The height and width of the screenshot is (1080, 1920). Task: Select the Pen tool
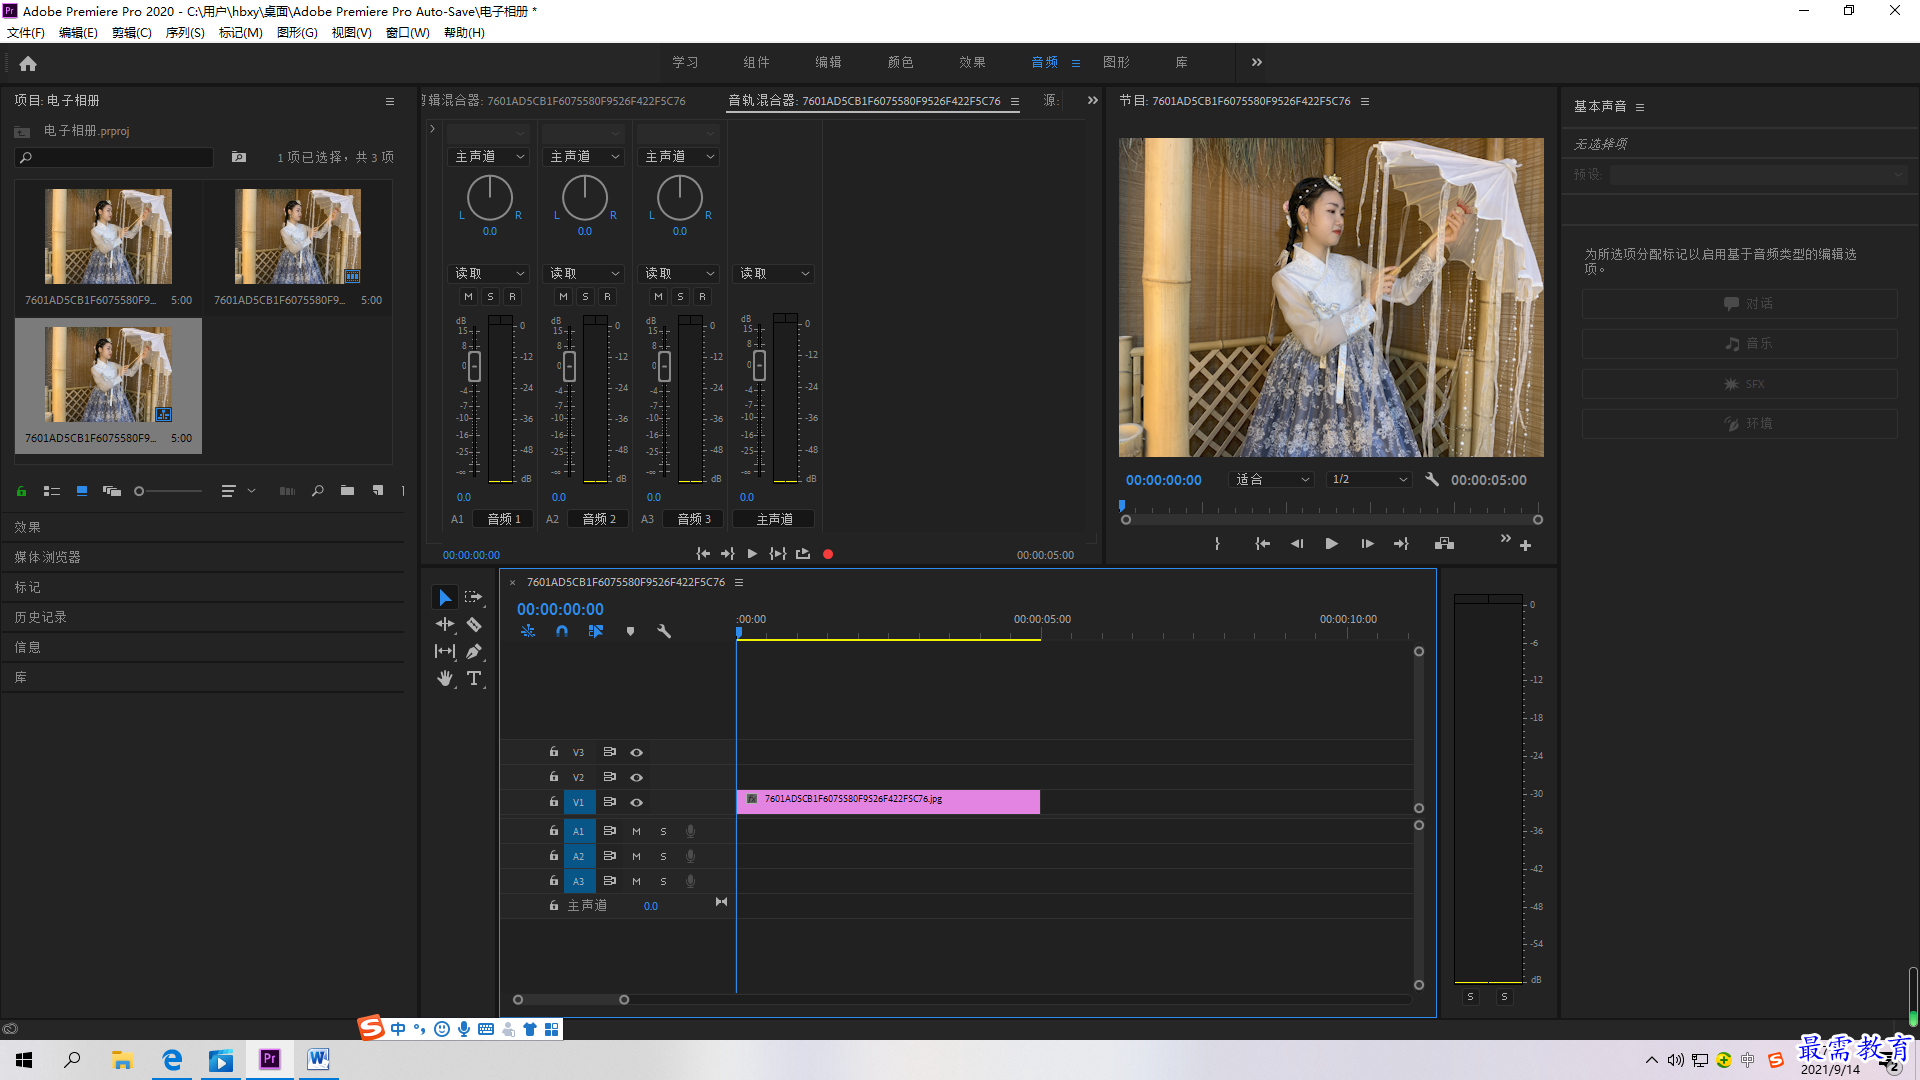click(x=474, y=651)
